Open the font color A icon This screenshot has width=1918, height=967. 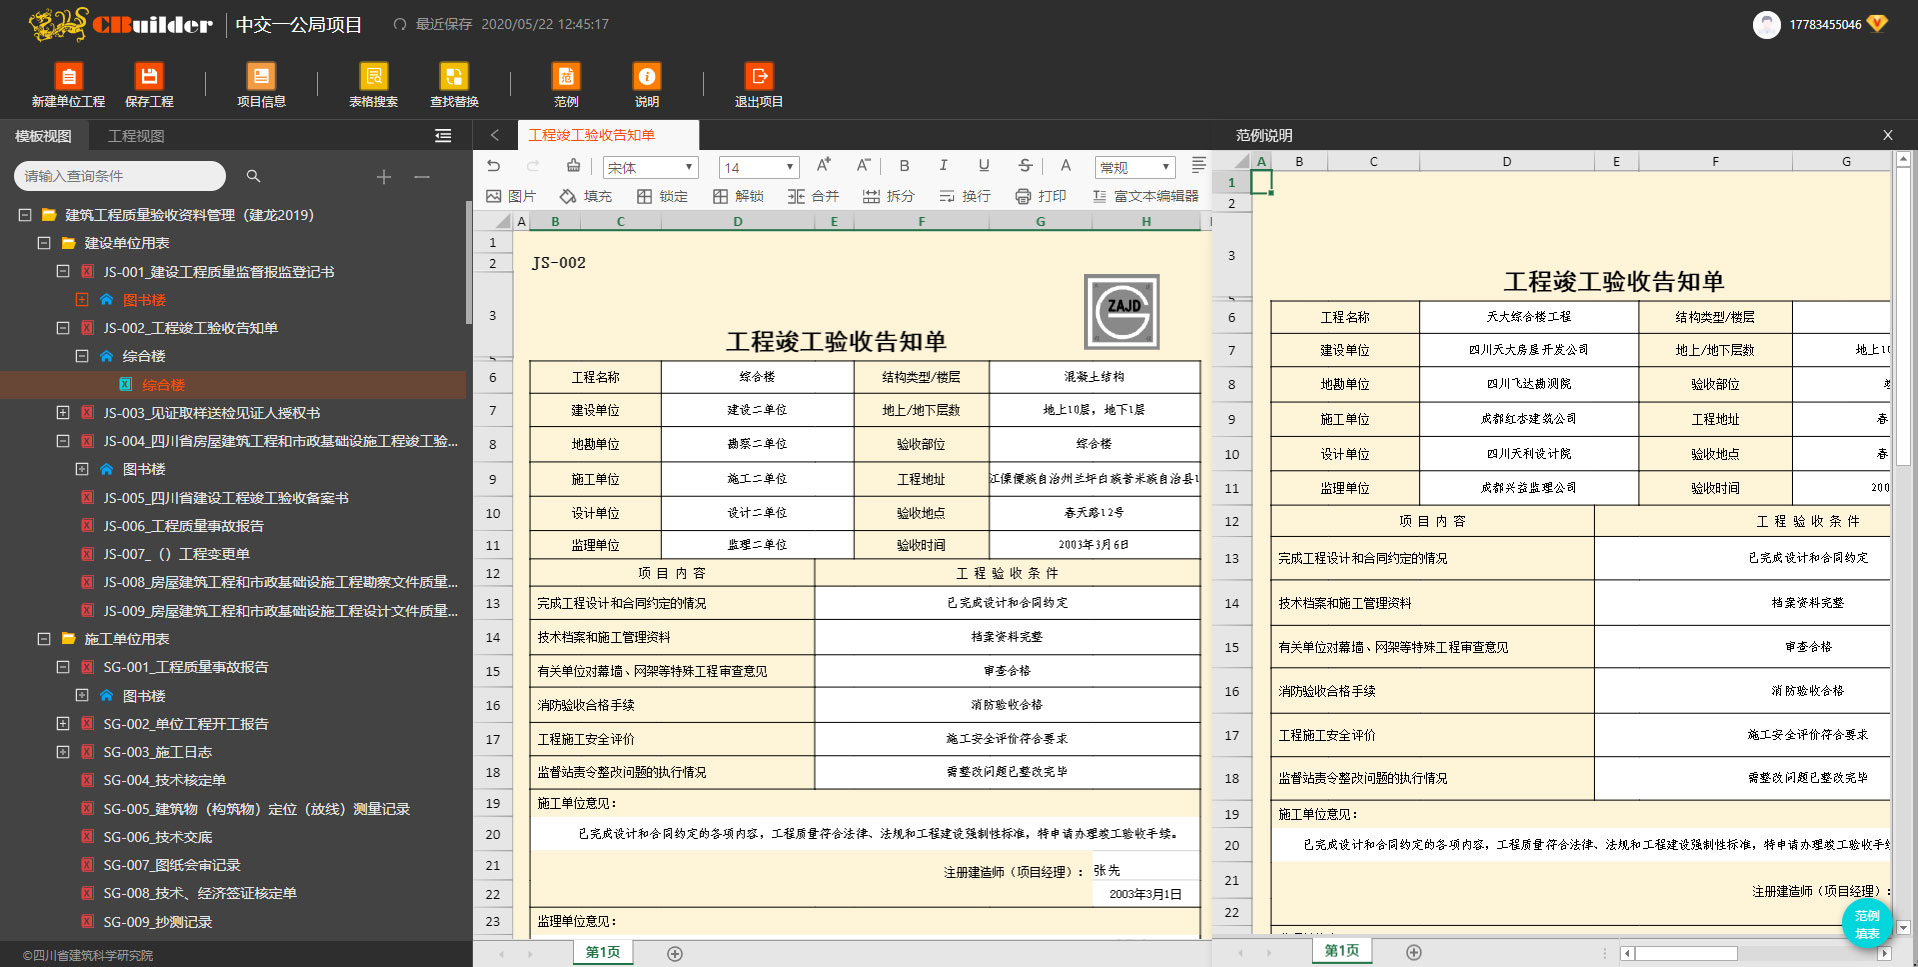coord(1066,166)
